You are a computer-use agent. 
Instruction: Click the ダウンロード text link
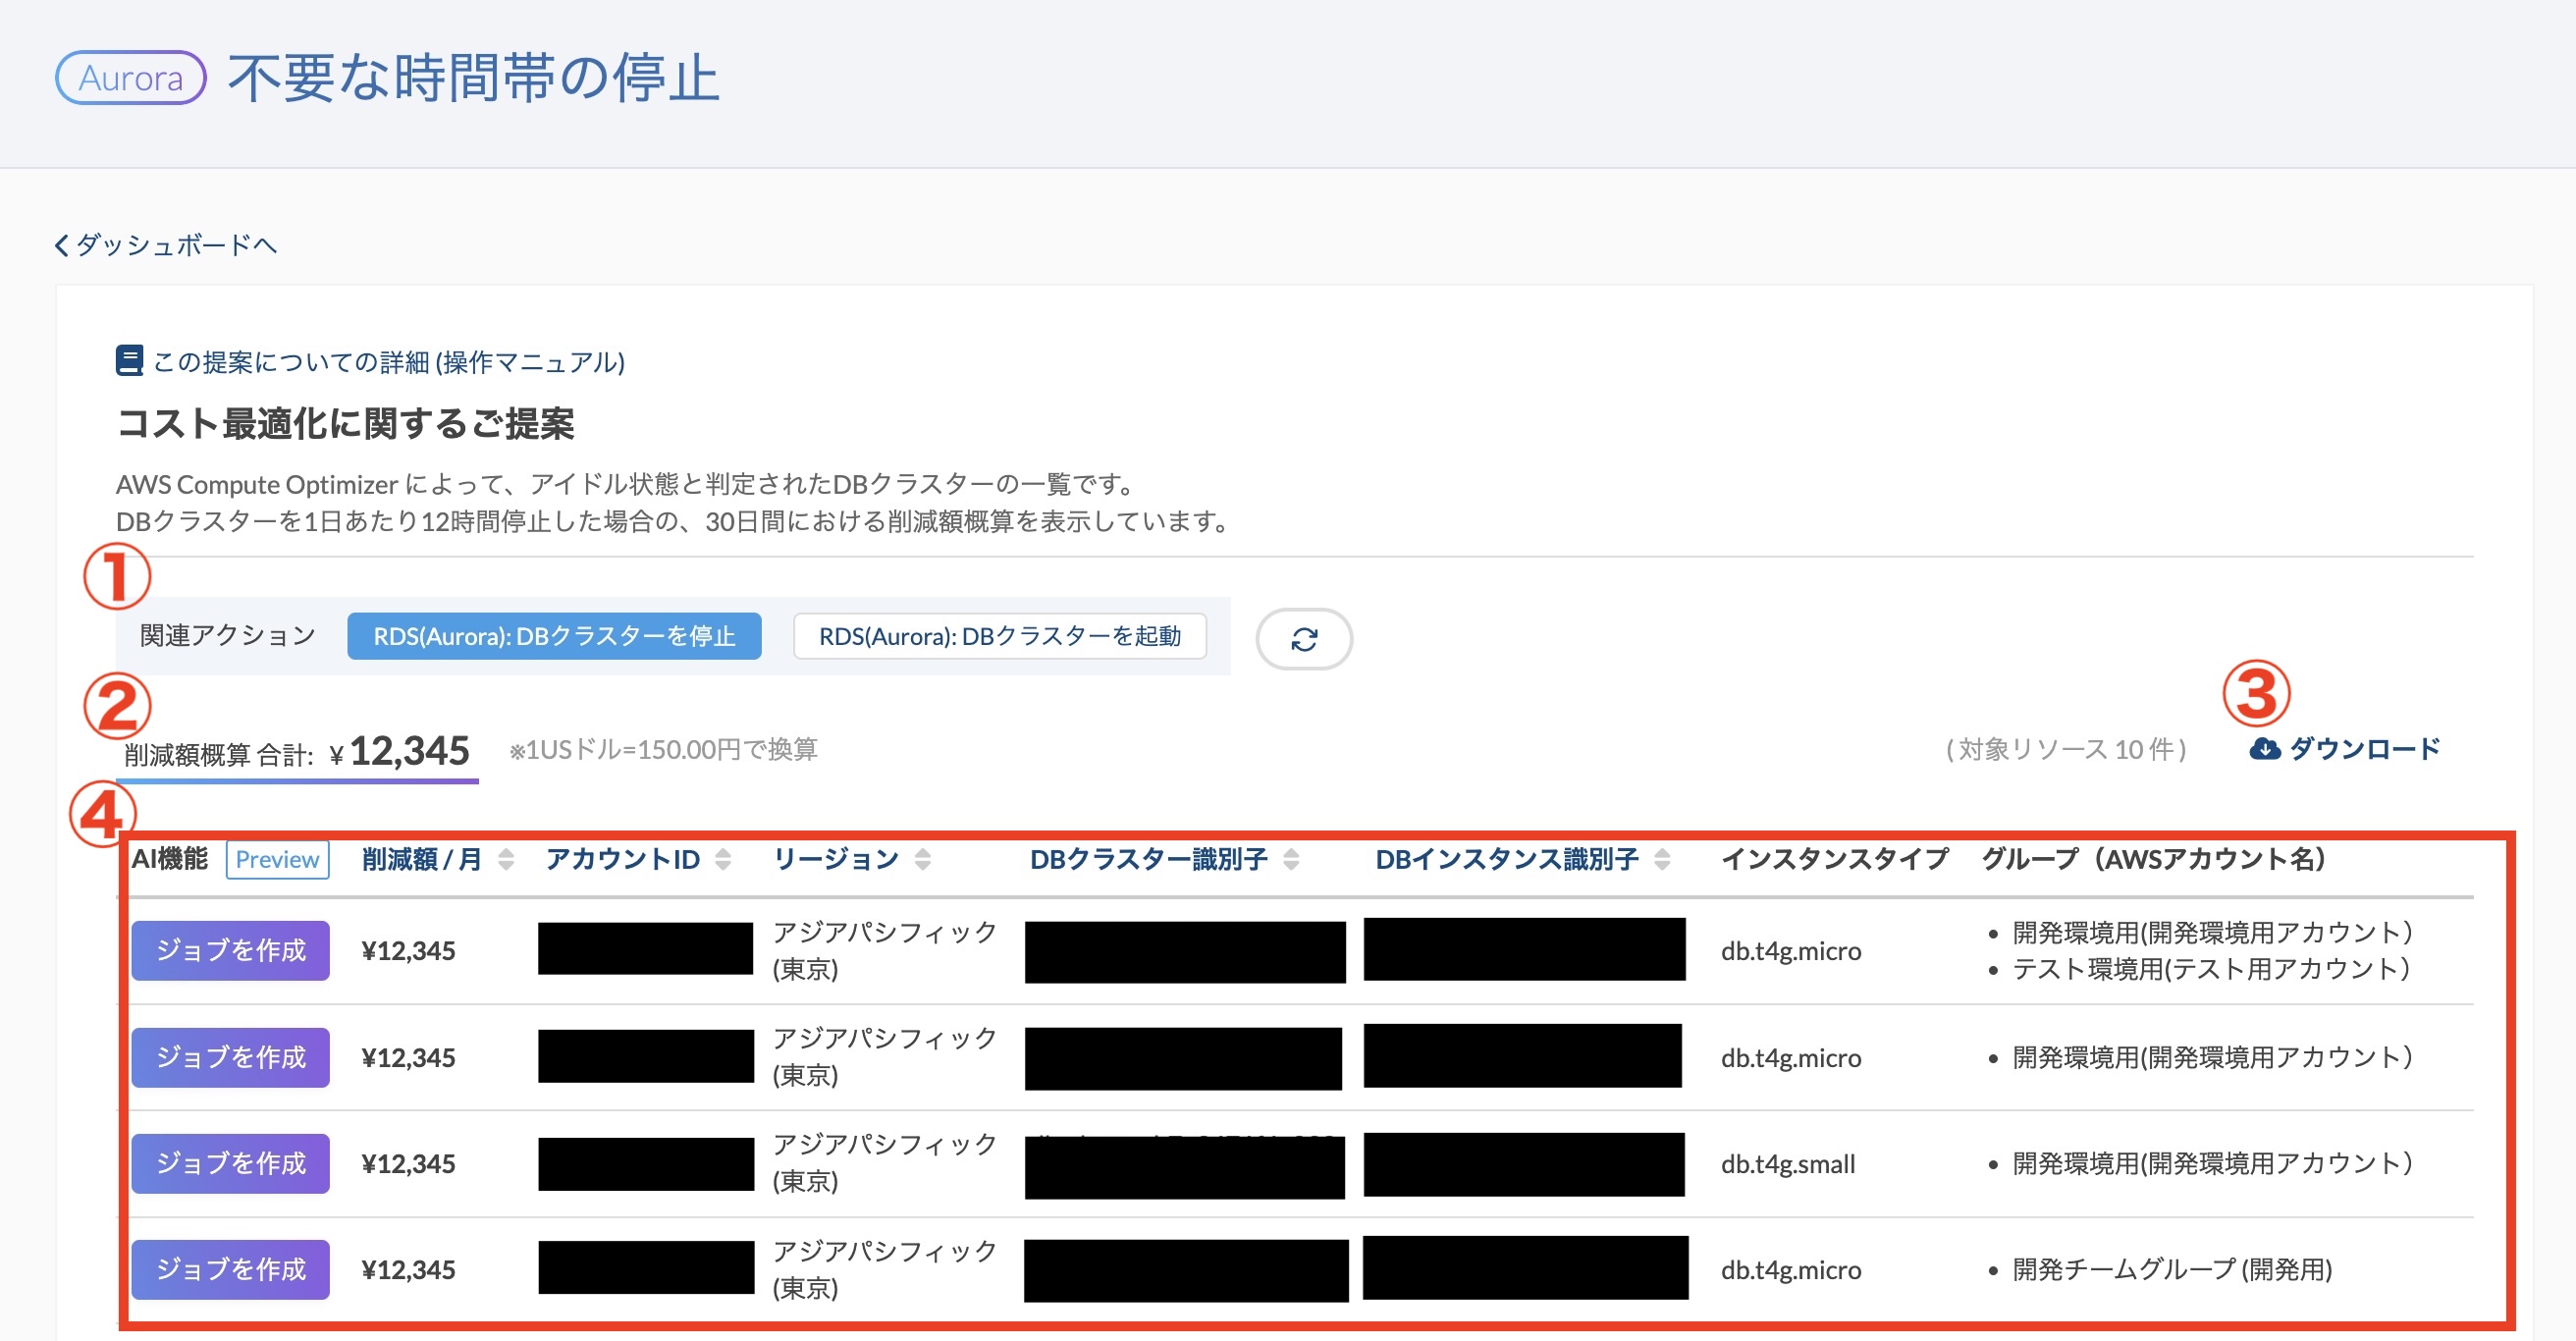coord(2365,749)
